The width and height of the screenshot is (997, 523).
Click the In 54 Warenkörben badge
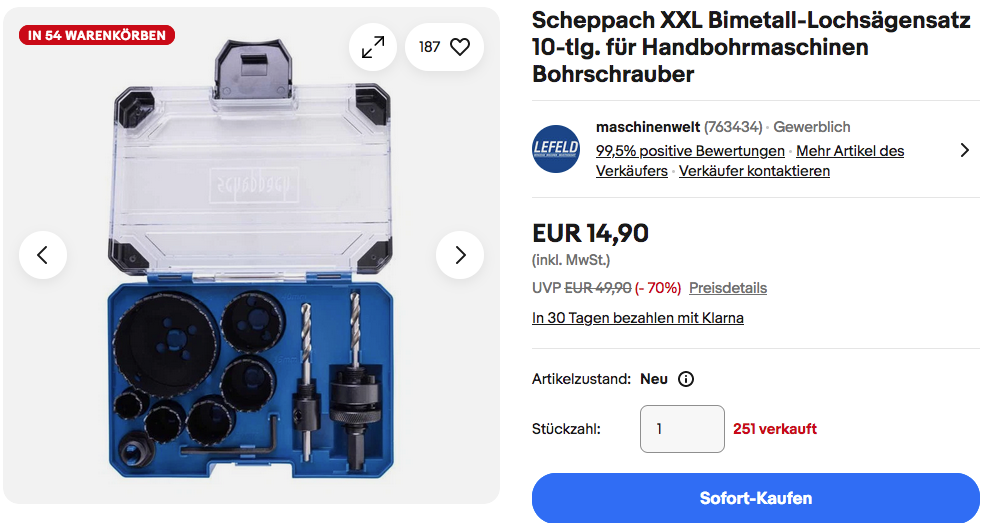pyautogui.click(x=97, y=36)
